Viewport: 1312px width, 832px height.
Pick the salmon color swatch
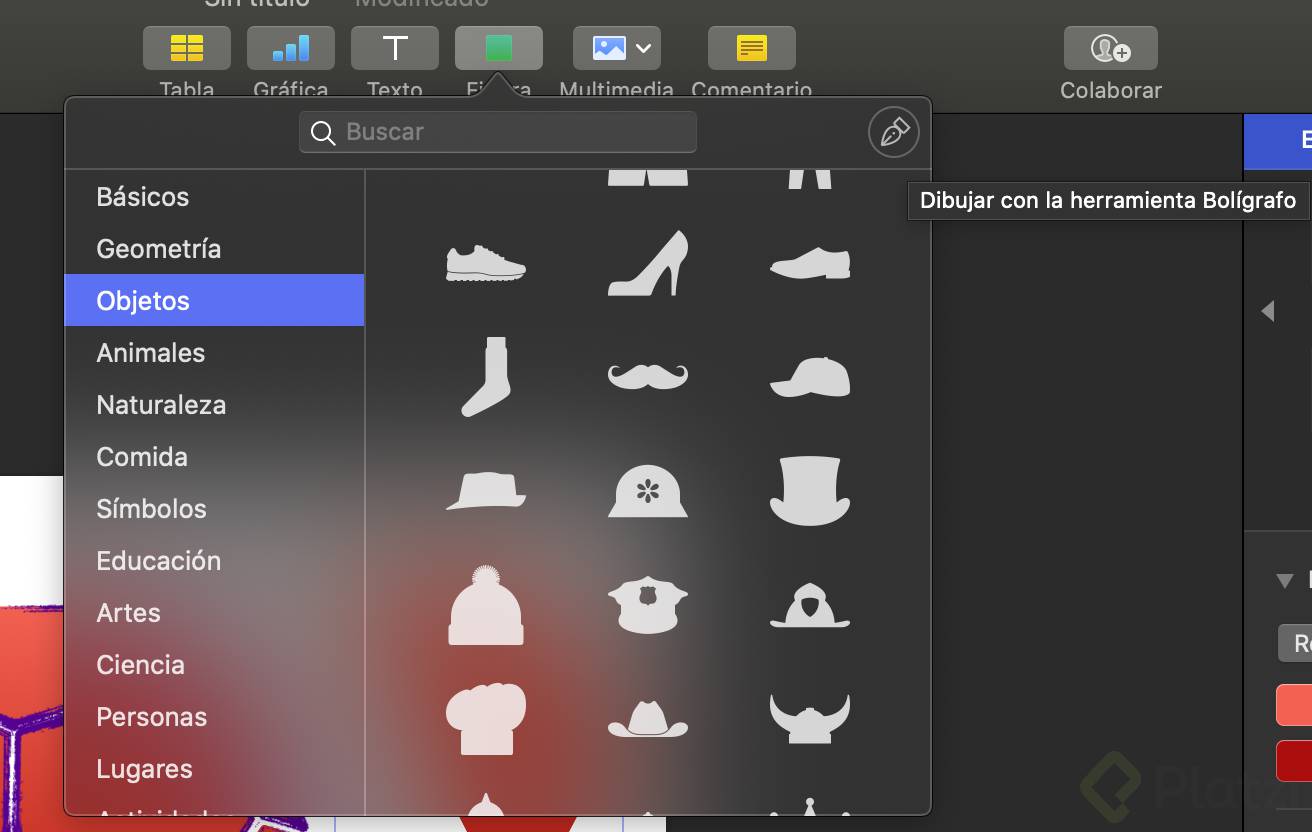click(x=1295, y=704)
